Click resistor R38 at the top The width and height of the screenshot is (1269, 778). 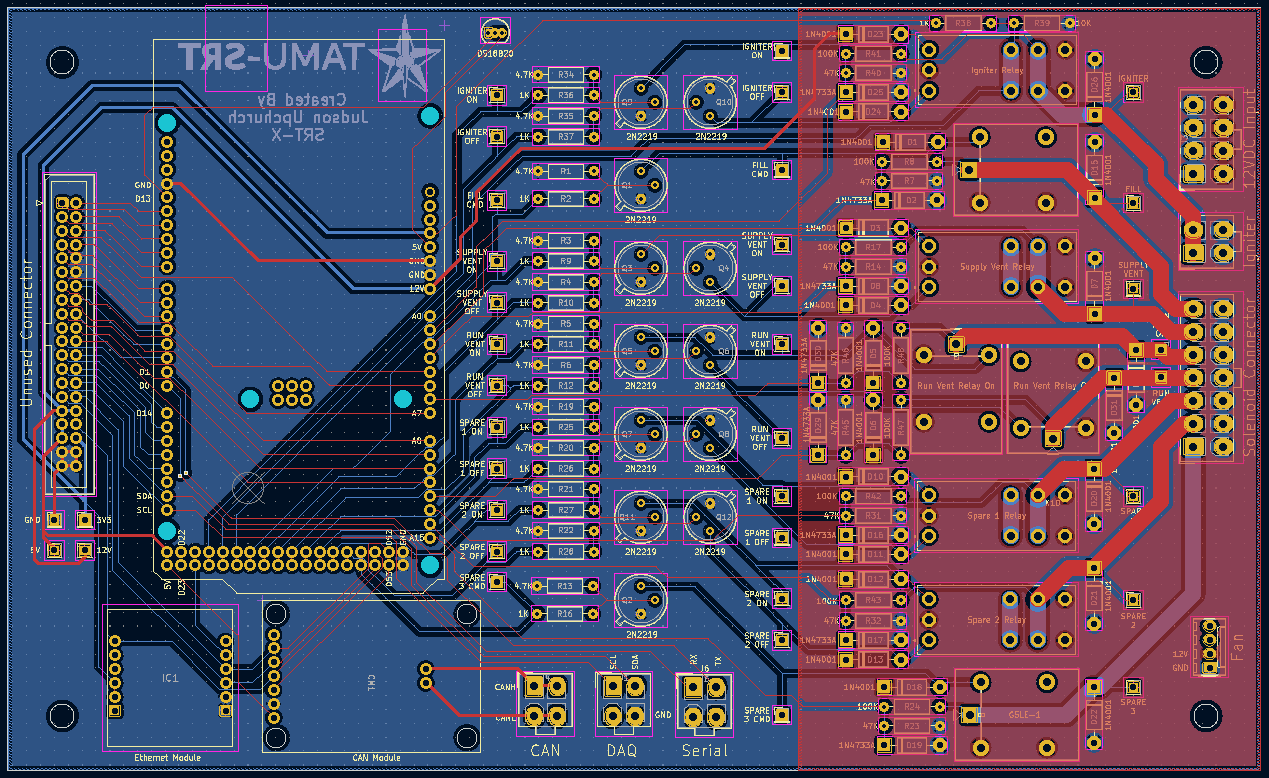(962, 23)
